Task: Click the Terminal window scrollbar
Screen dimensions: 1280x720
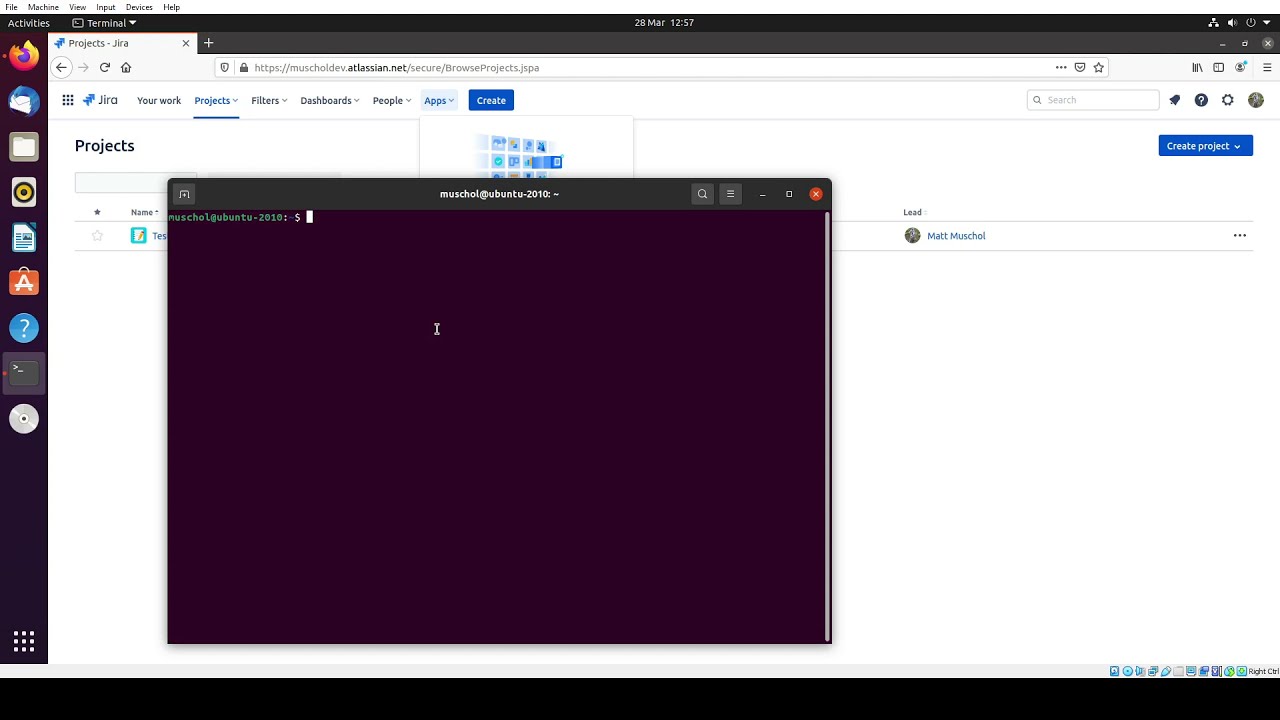Action: (x=827, y=427)
